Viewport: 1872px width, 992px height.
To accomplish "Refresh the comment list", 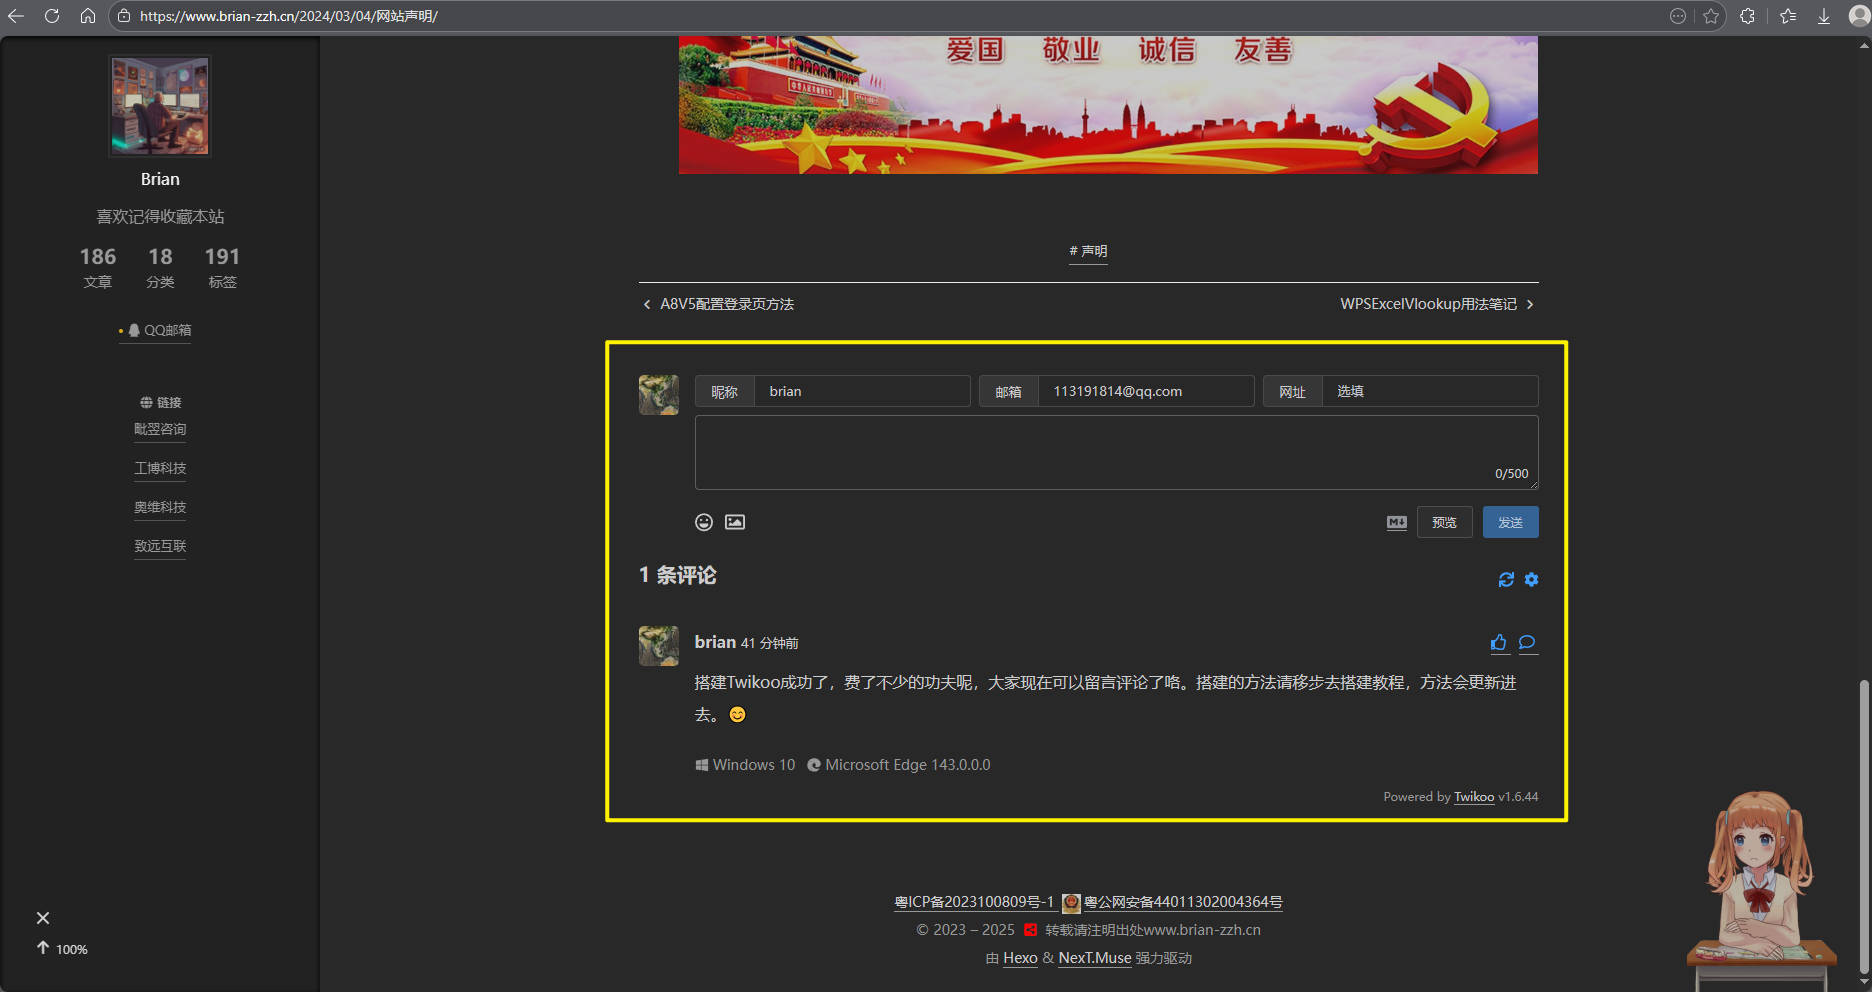I will pos(1507,579).
